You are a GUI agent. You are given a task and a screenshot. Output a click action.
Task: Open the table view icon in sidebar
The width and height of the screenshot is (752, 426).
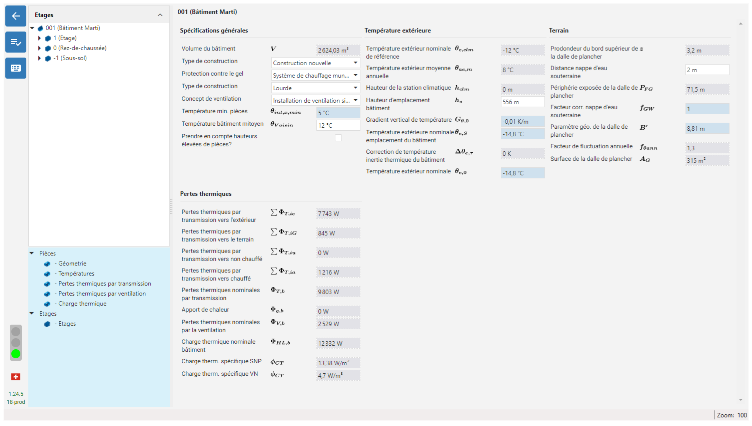(x=15, y=68)
